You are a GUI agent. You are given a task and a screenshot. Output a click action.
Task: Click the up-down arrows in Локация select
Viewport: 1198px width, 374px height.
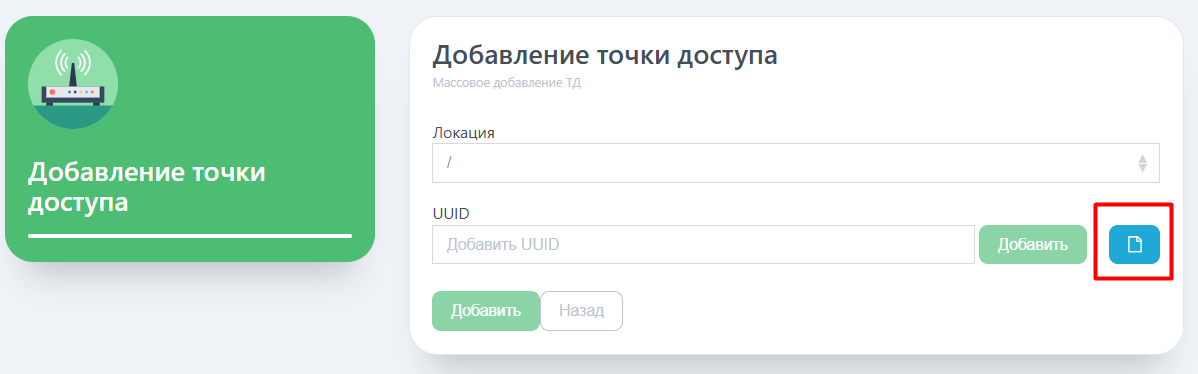tap(1142, 163)
